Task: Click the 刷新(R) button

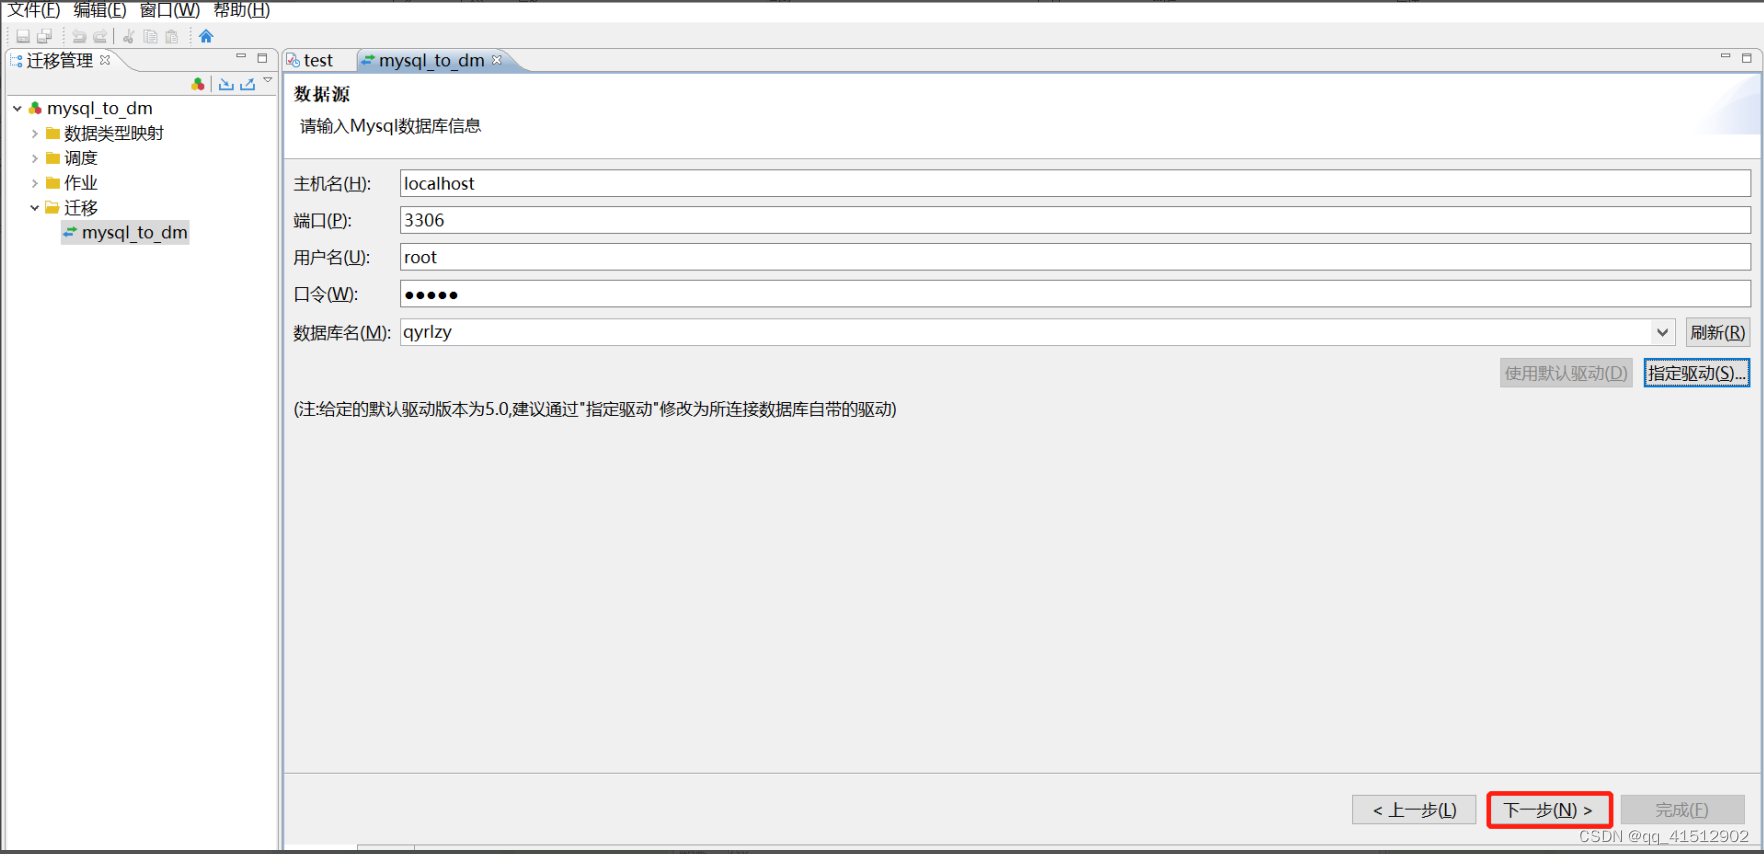Action: [x=1718, y=332]
